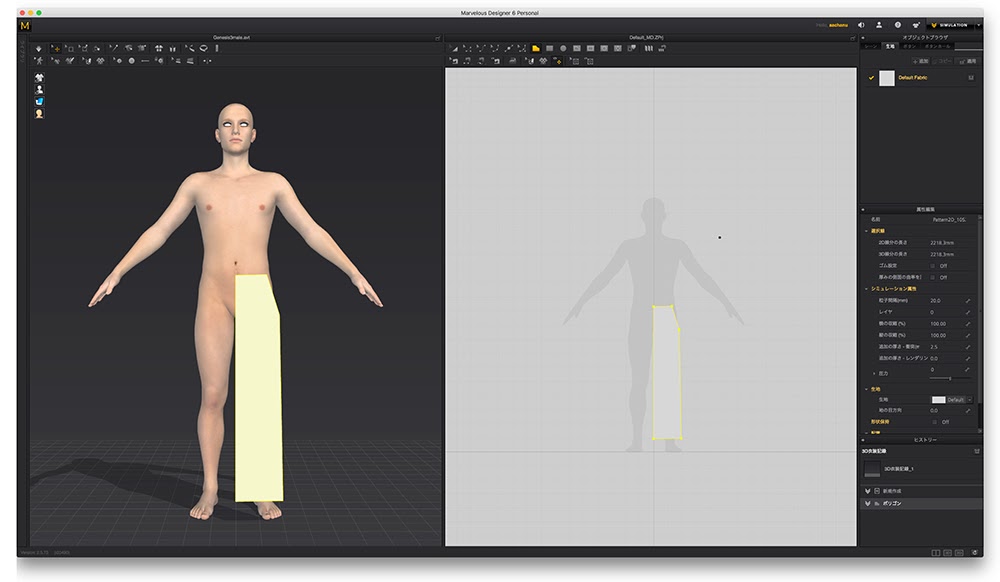Collapse the シミュレーション属性 section
This screenshot has height=582, width=1000.
click(867, 288)
